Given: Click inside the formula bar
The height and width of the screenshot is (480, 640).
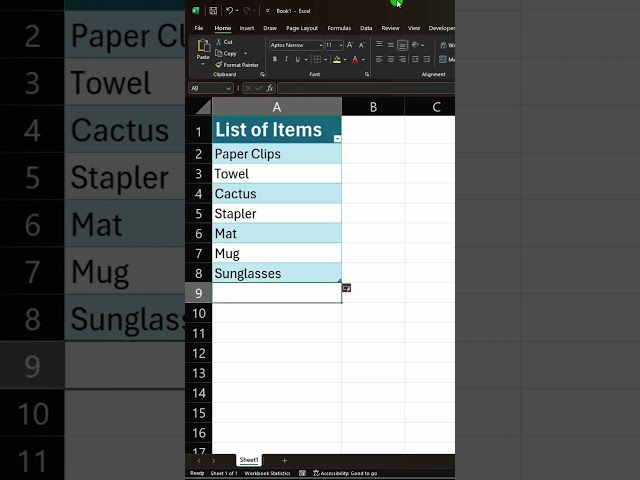Looking at the screenshot, I should [366, 88].
